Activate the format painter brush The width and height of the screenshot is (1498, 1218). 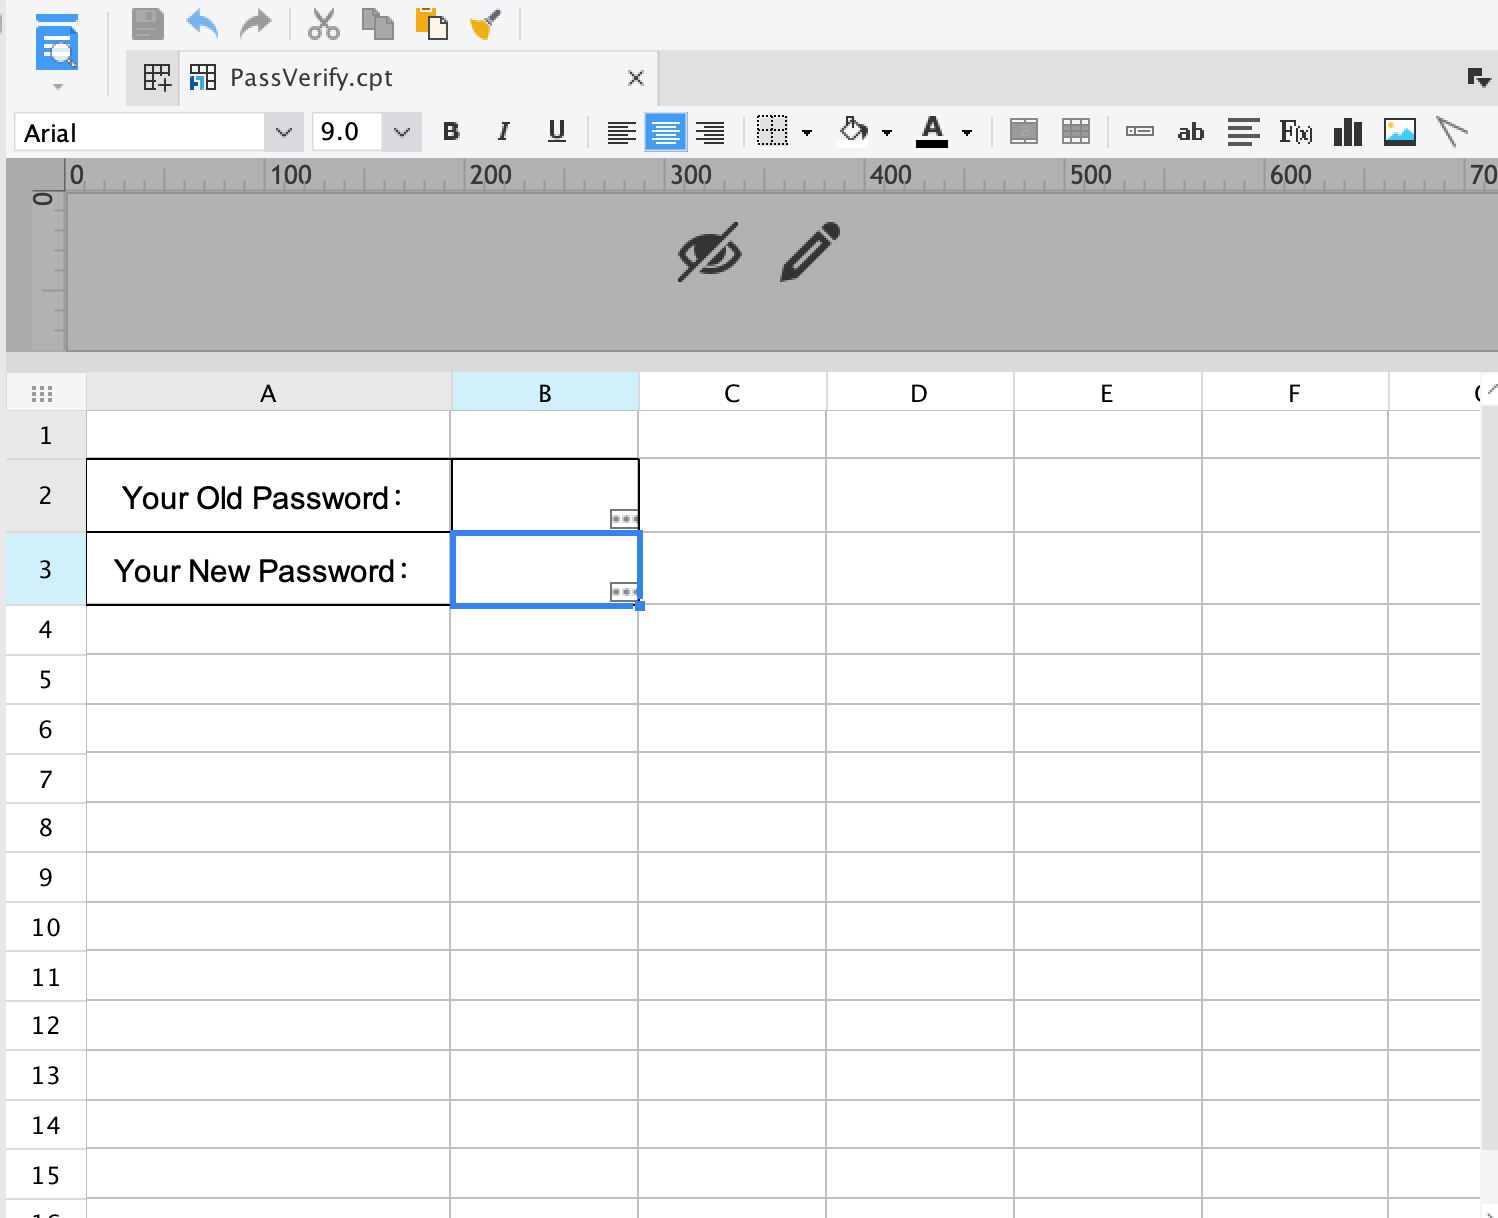(485, 24)
